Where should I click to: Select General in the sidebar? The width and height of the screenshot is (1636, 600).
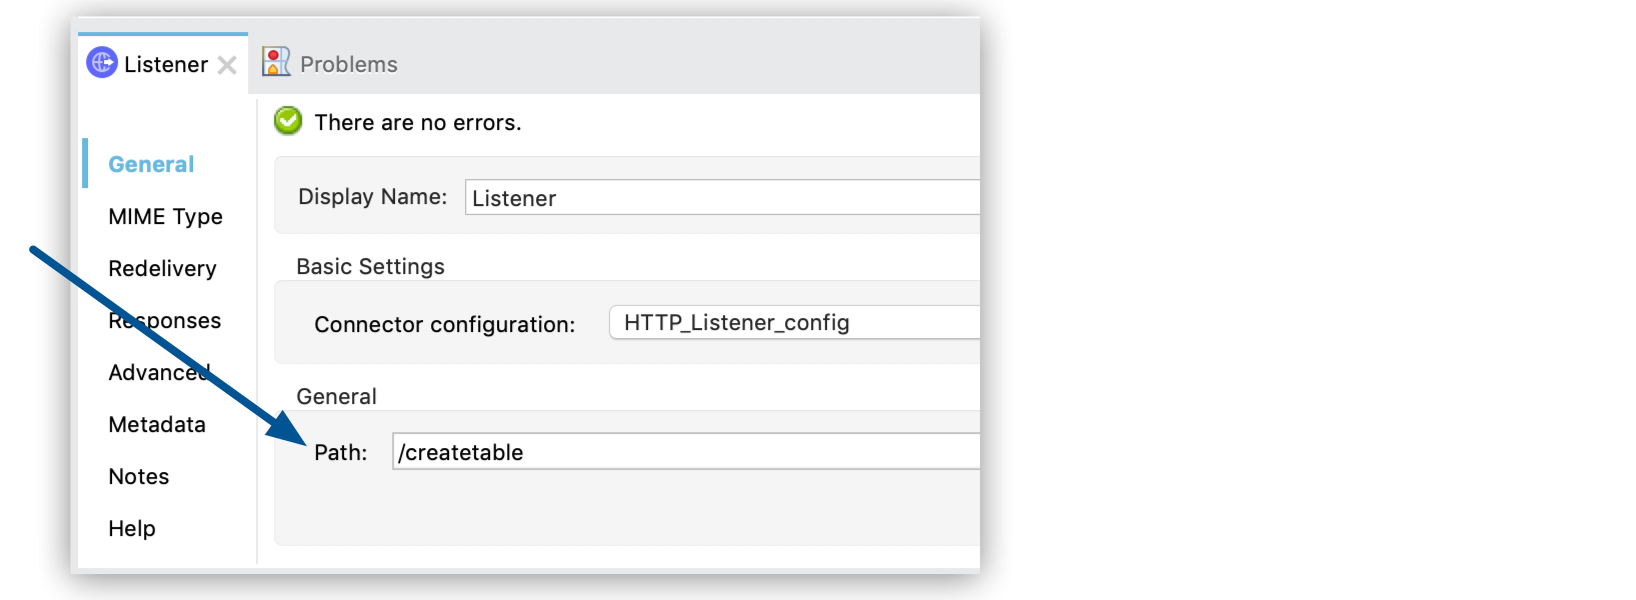click(x=151, y=163)
